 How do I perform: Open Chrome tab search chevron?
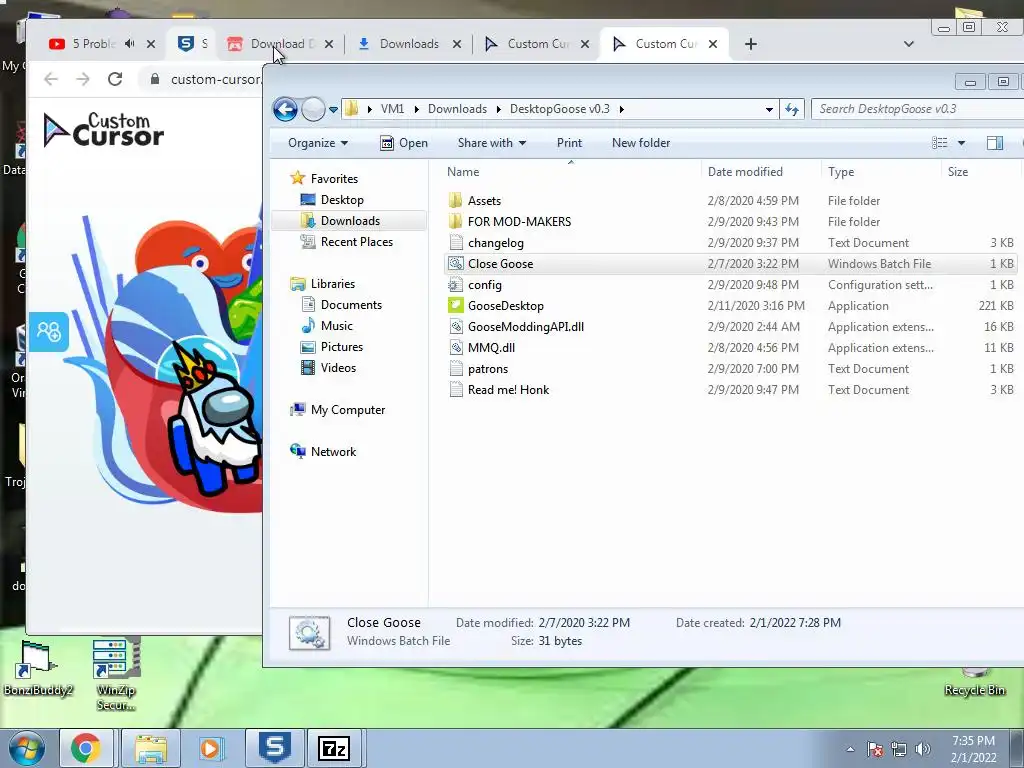(x=908, y=44)
